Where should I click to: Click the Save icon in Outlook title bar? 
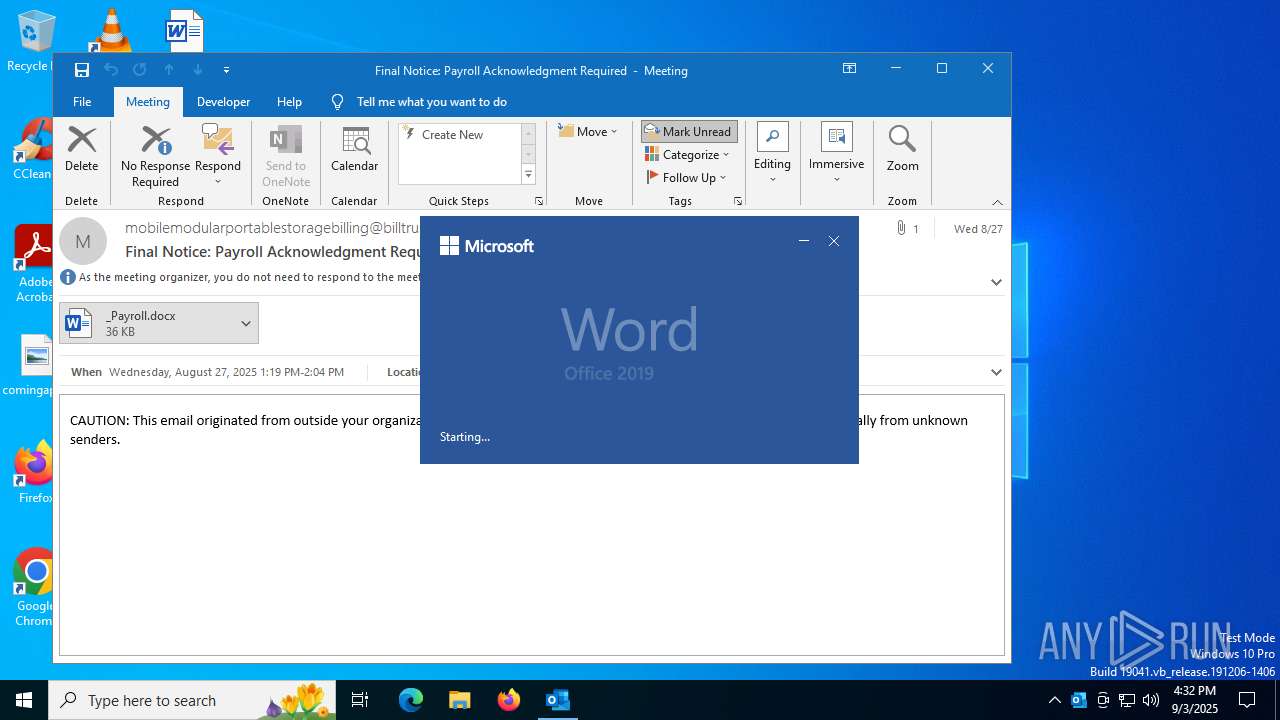(x=82, y=70)
